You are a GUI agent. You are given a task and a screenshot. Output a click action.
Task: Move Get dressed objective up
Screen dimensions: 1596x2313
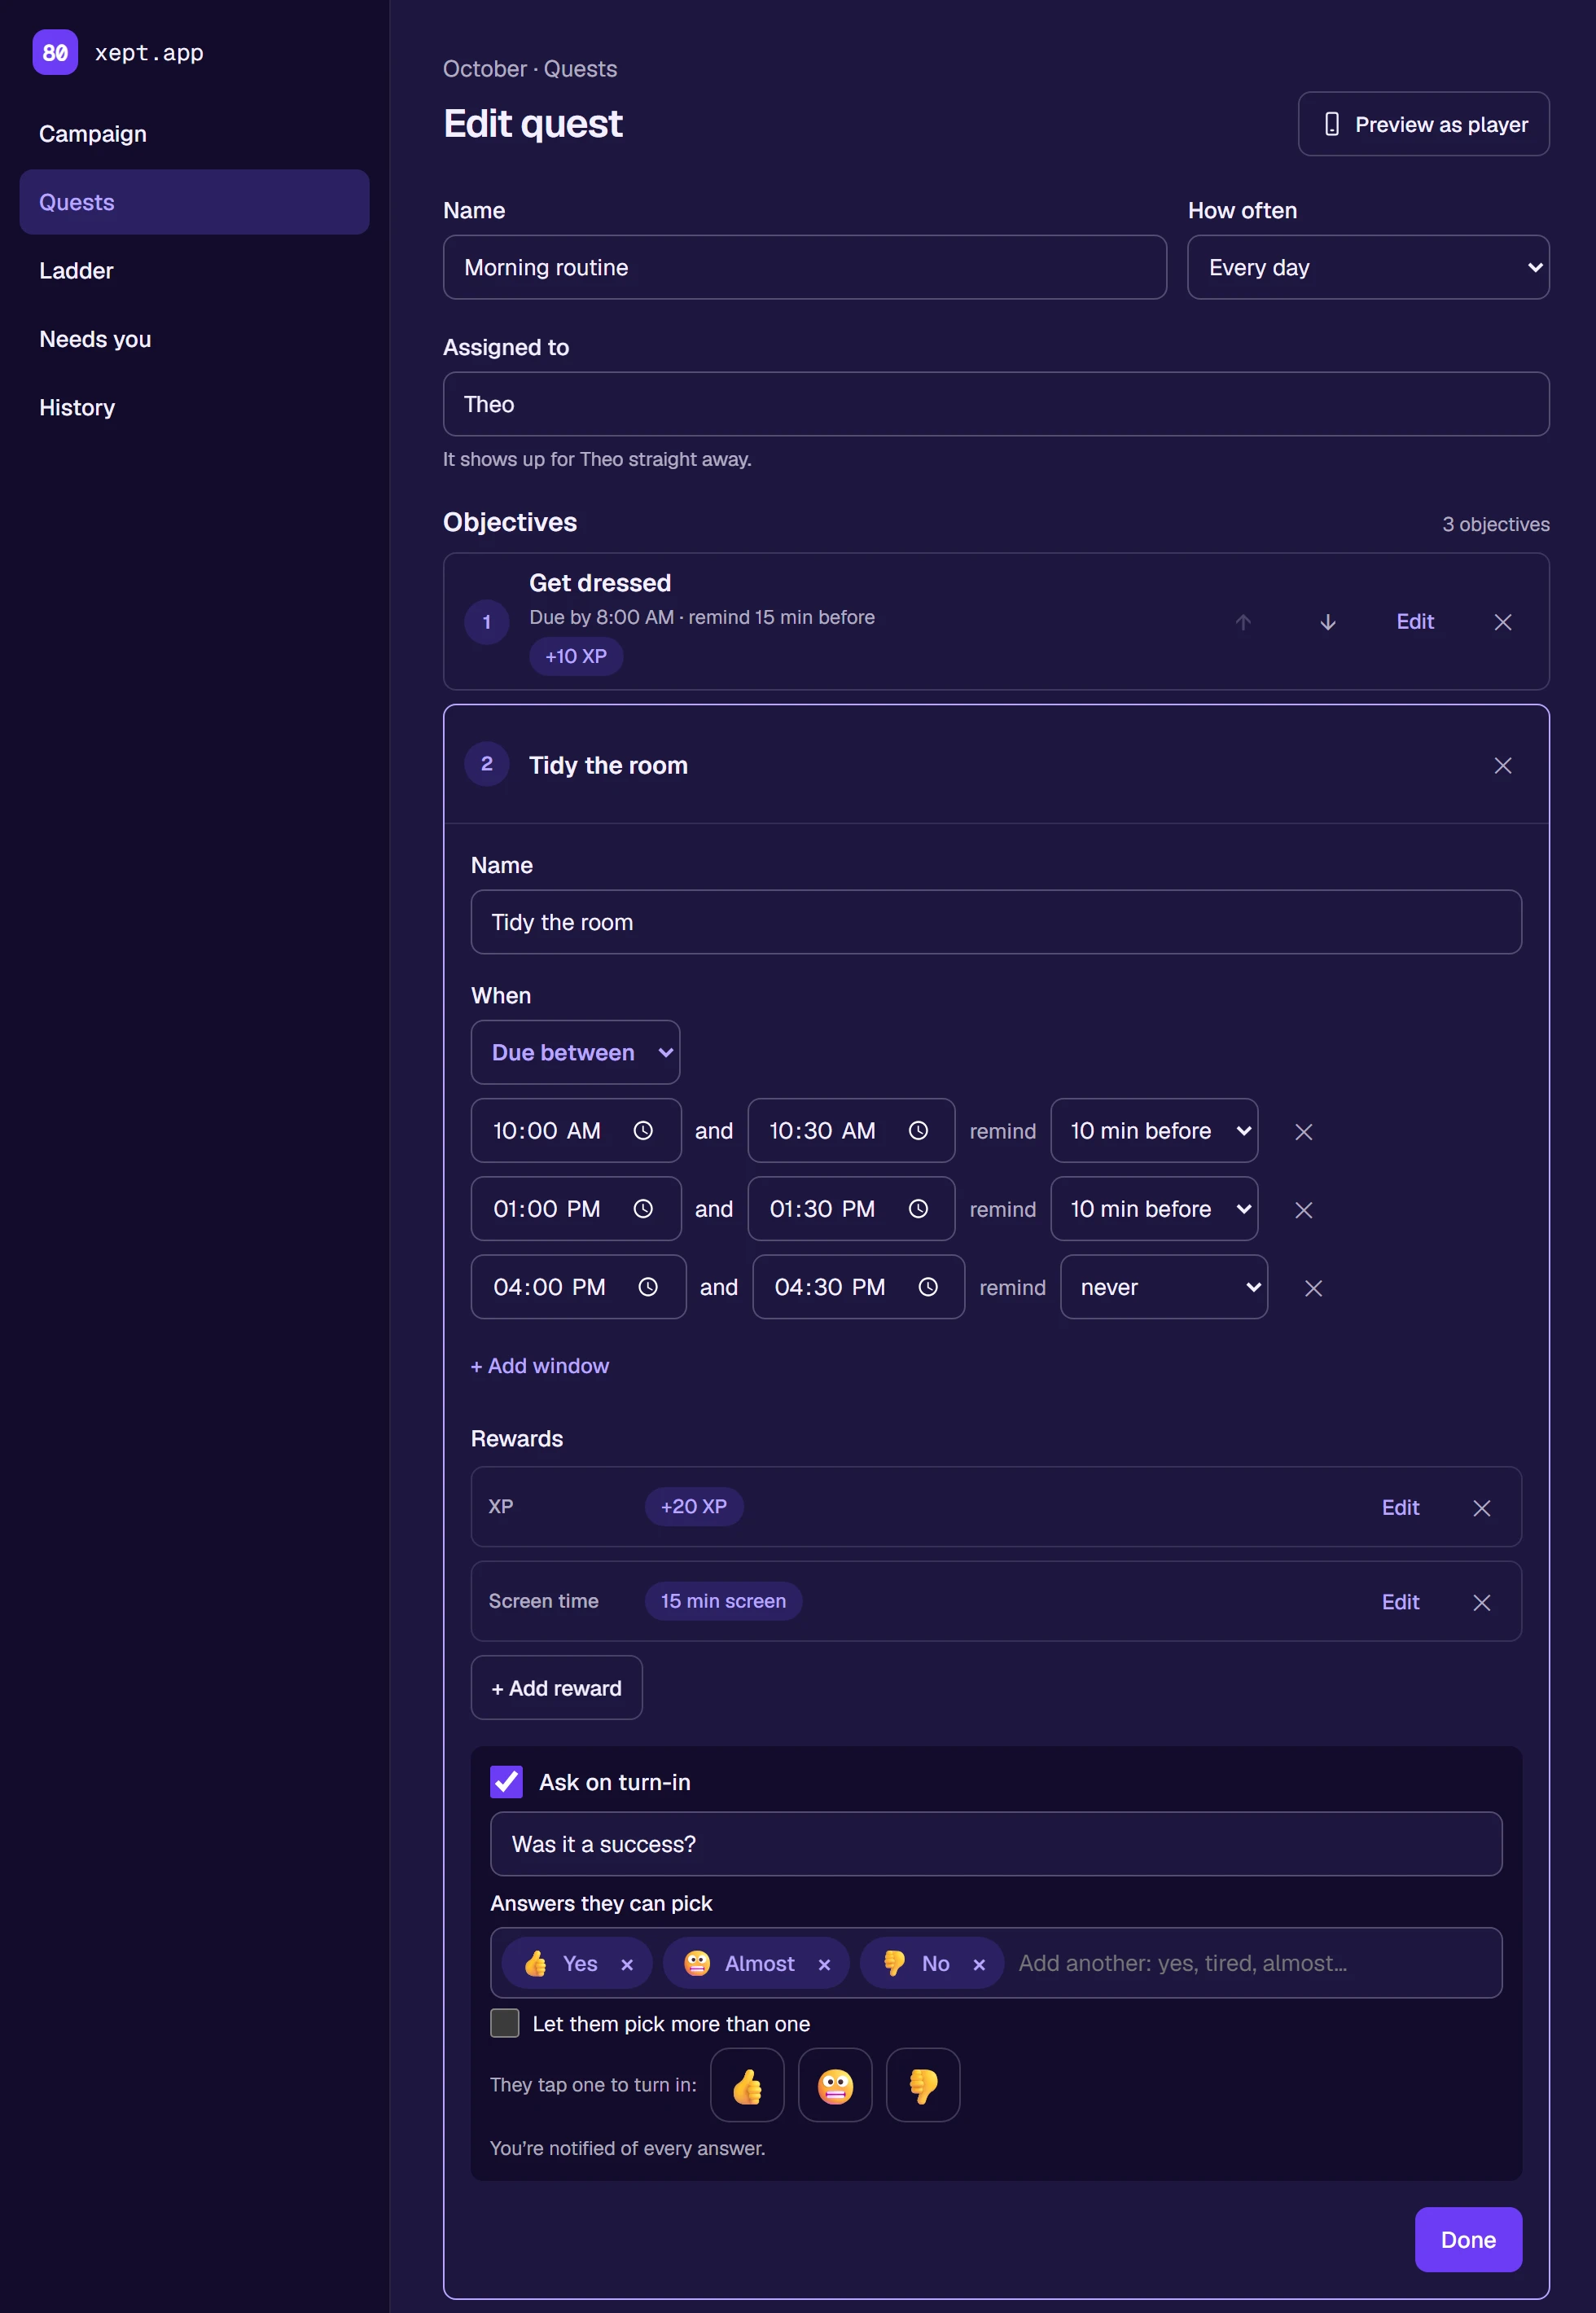[1243, 622]
